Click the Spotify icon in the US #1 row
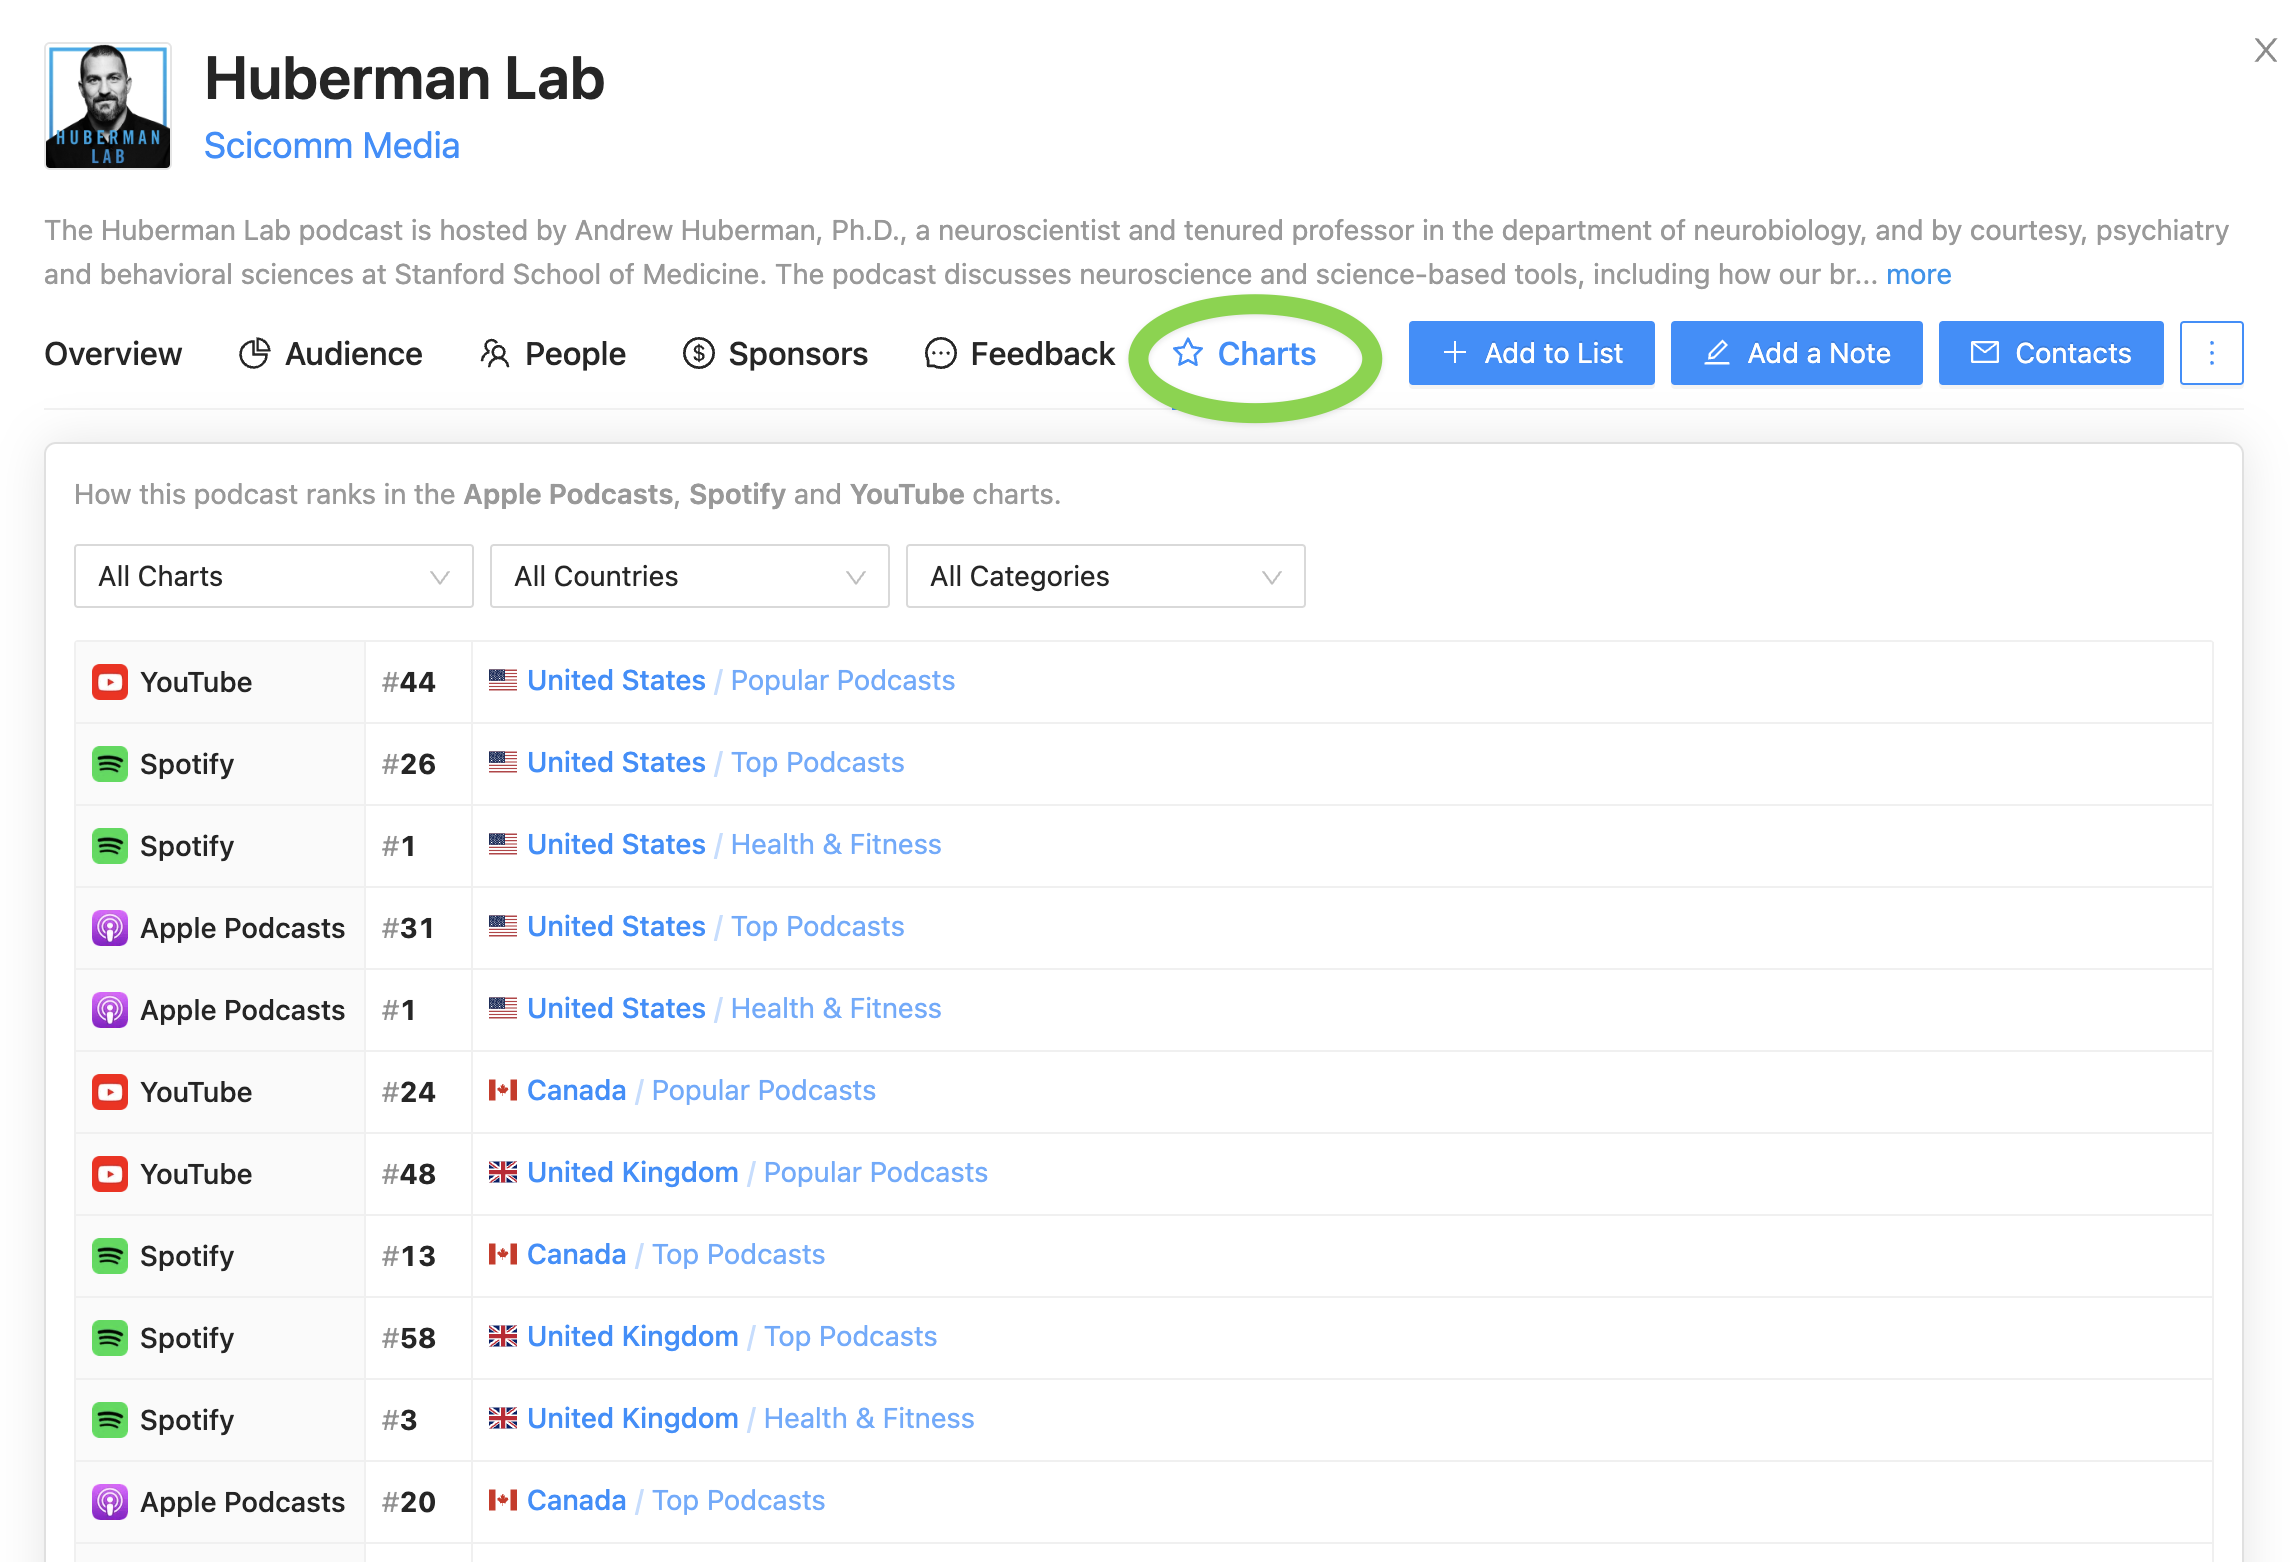2290x1562 pixels. tap(110, 846)
